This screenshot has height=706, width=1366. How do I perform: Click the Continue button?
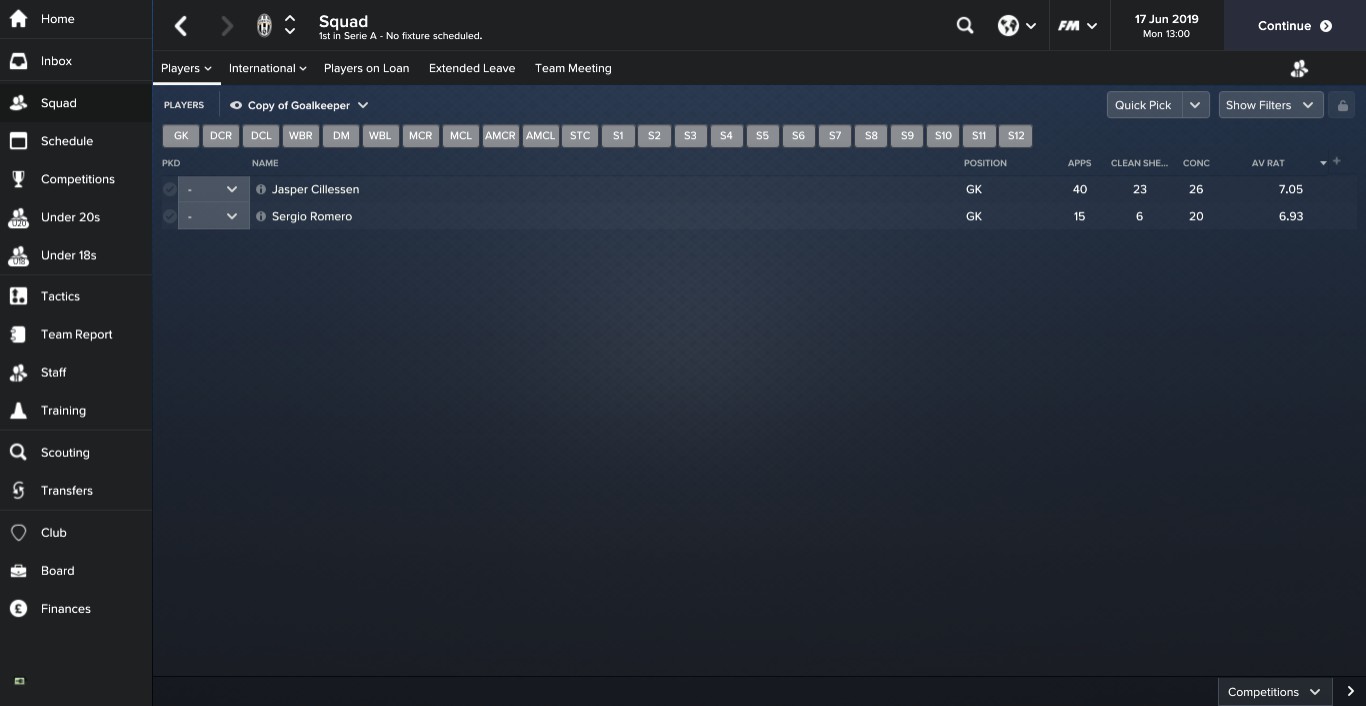[x=1295, y=26]
